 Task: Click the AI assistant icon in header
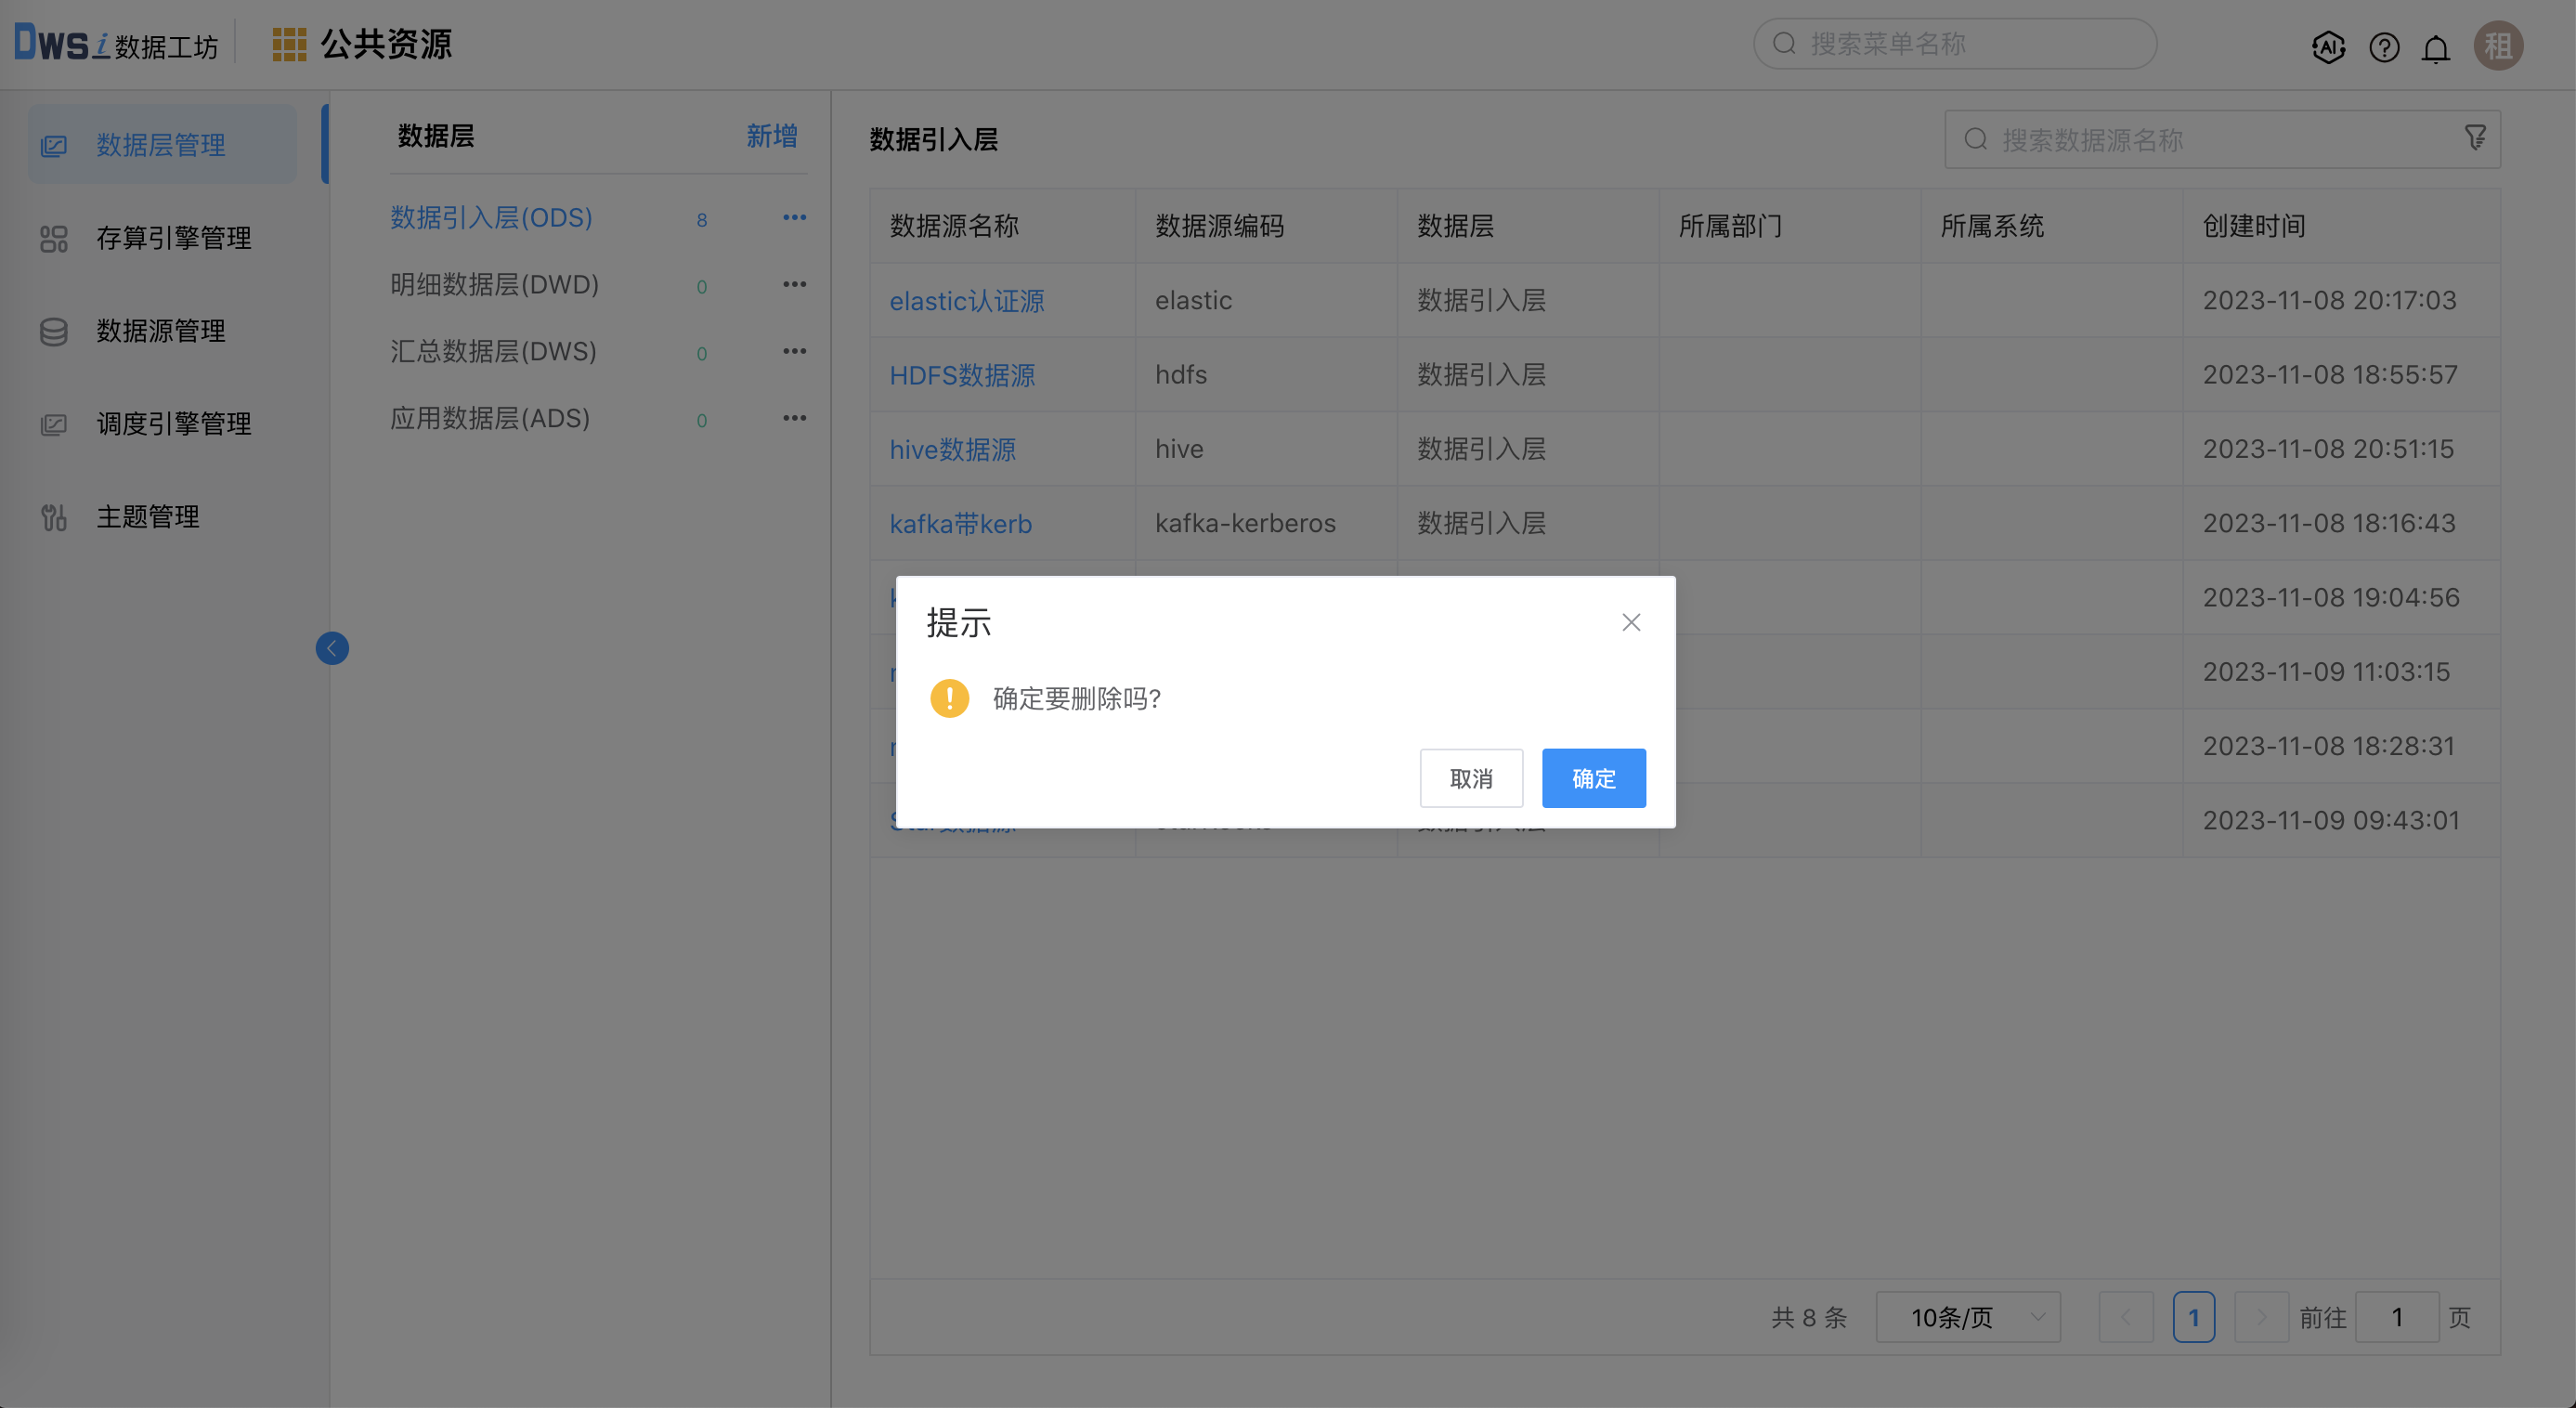(x=2328, y=47)
